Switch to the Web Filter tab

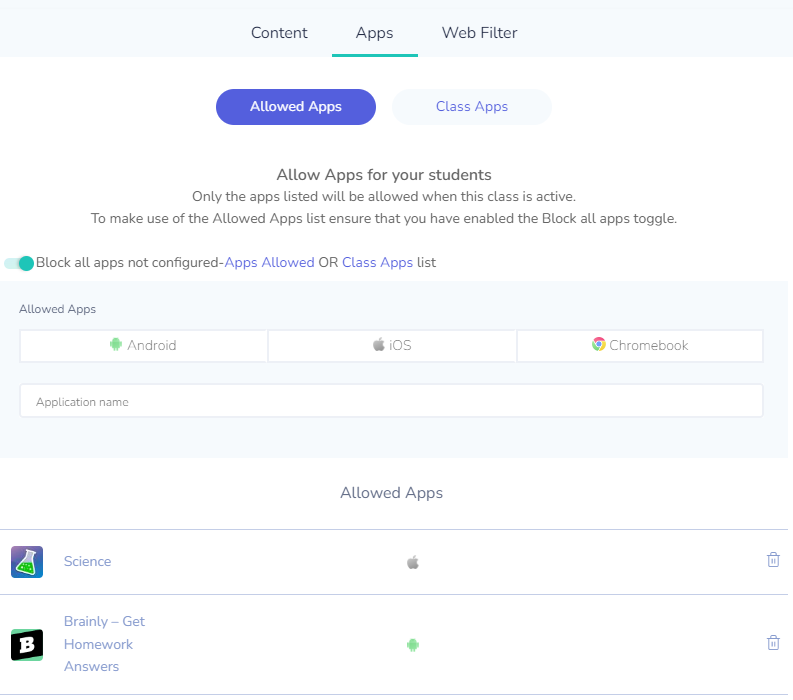[479, 33]
